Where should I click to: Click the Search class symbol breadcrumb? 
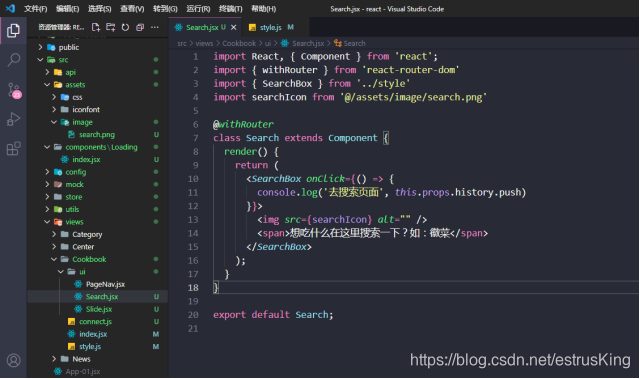pyautogui.click(x=350, y=43)
